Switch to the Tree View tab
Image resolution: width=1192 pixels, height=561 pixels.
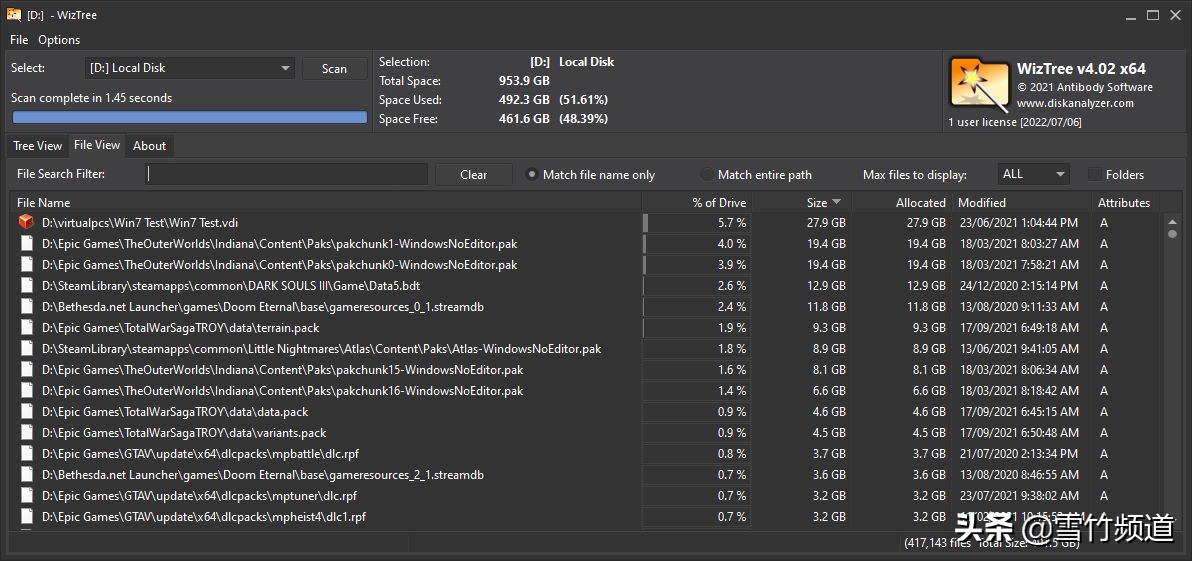coord(37,146)
